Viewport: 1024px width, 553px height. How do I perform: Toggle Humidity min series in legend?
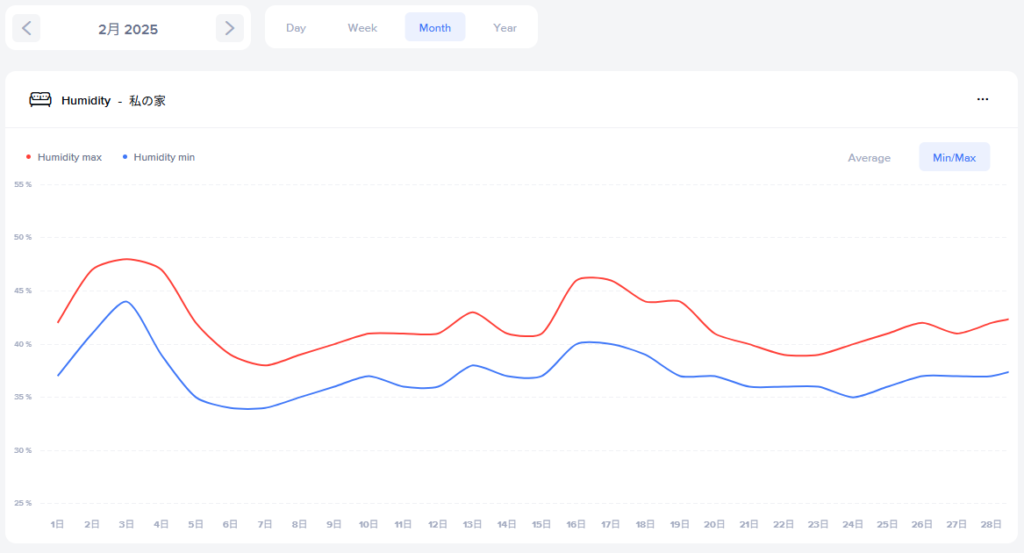[x=164, y=157]
